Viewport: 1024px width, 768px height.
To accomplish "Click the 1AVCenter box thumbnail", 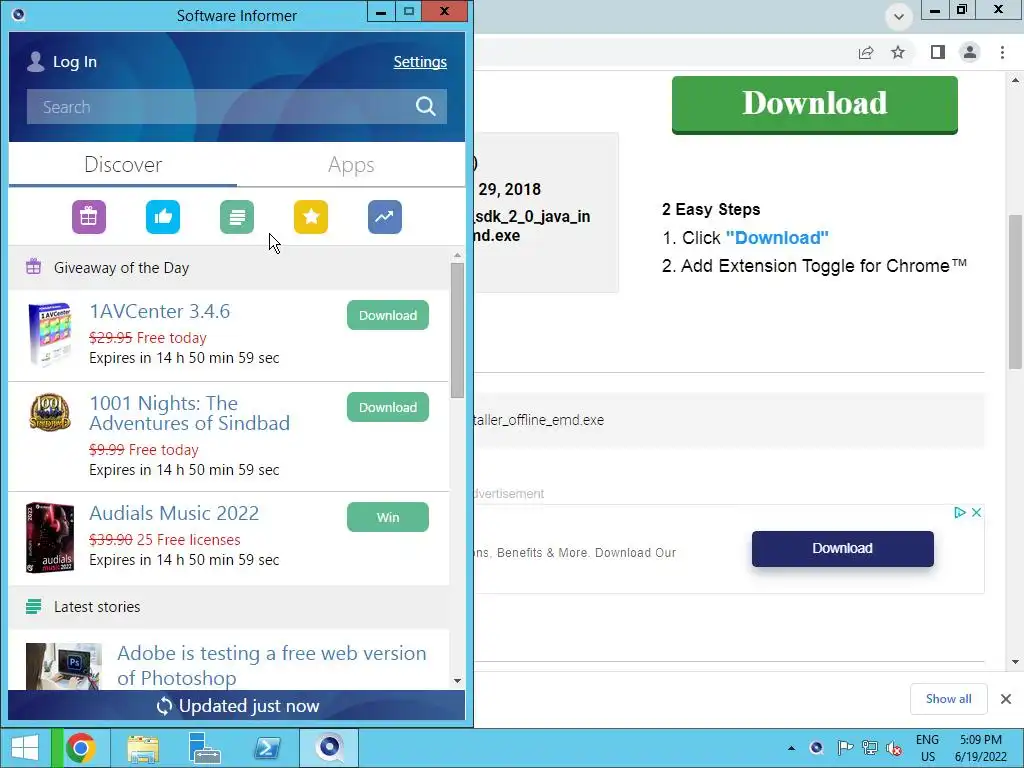I will point(50,334).
